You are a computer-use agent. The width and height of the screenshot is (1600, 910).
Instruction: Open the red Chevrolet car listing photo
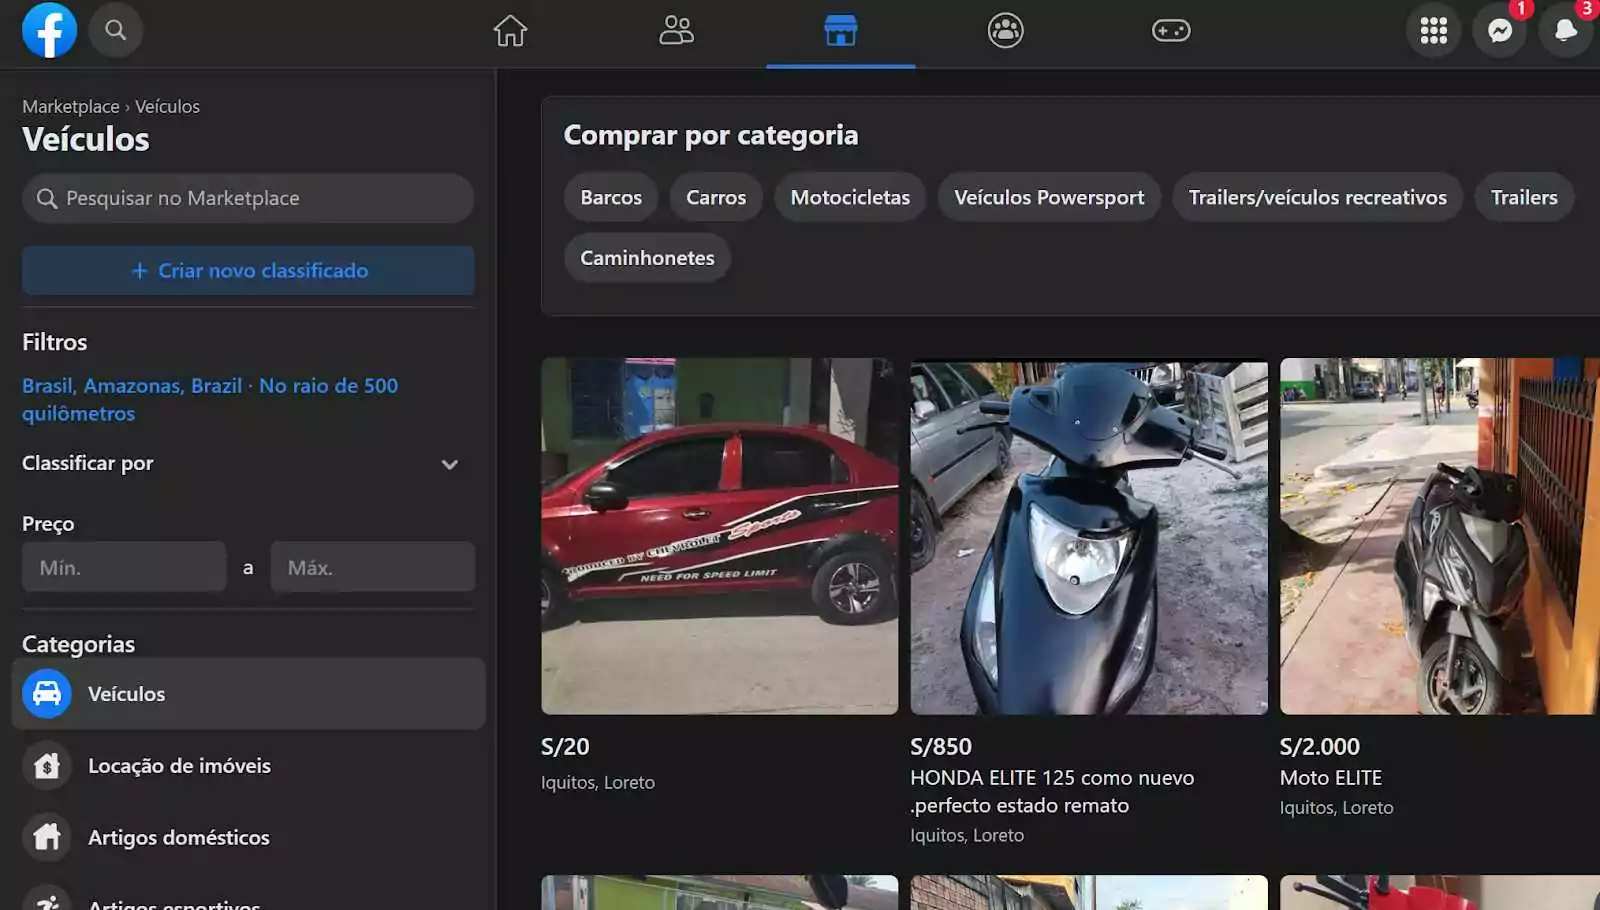(720, 536)
